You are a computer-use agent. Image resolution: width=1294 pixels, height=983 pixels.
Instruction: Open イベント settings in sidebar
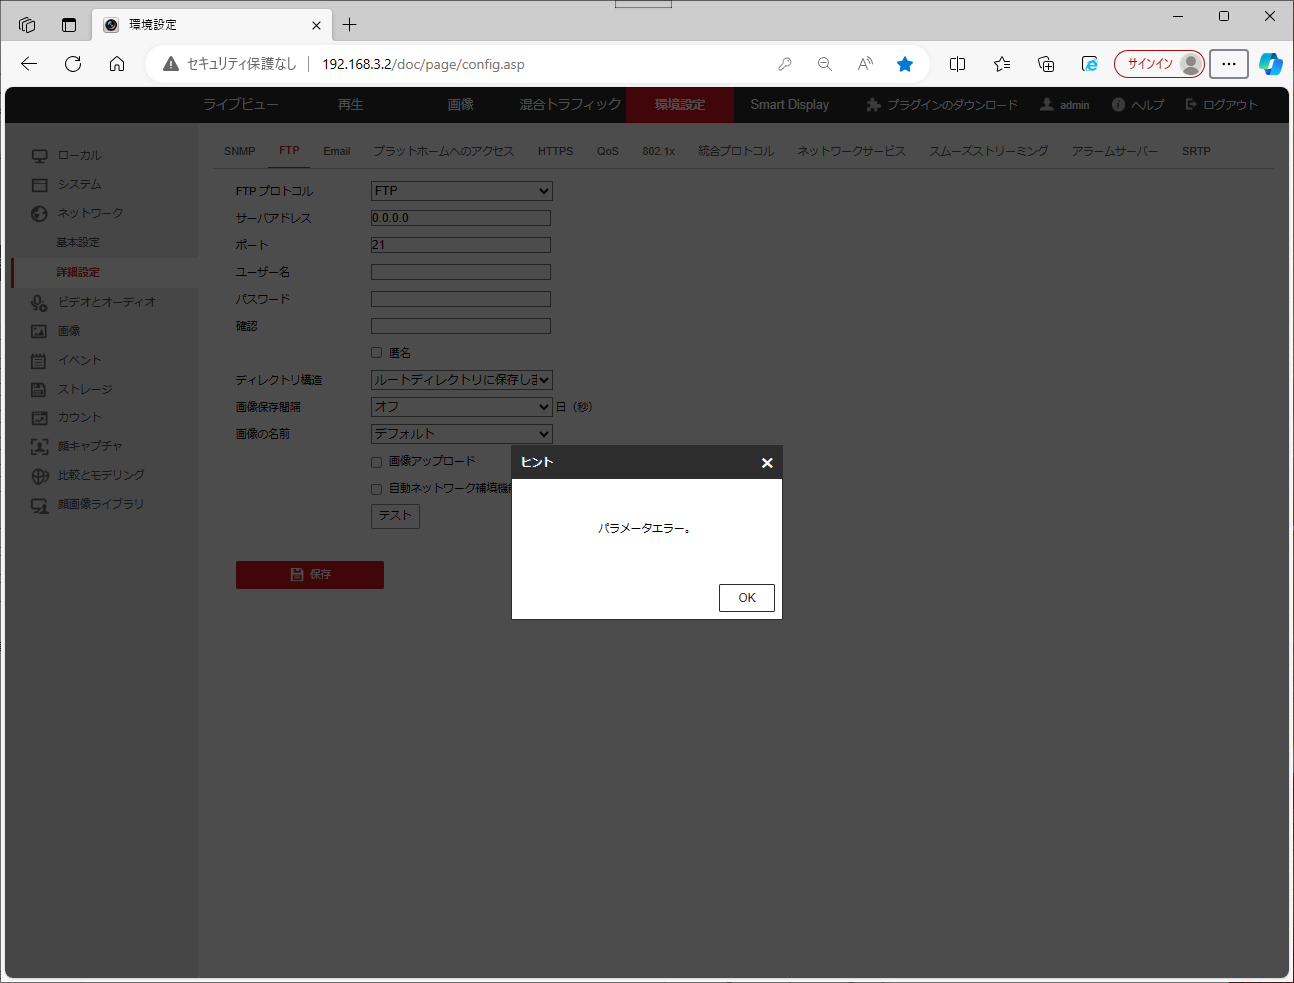point(79,360)
